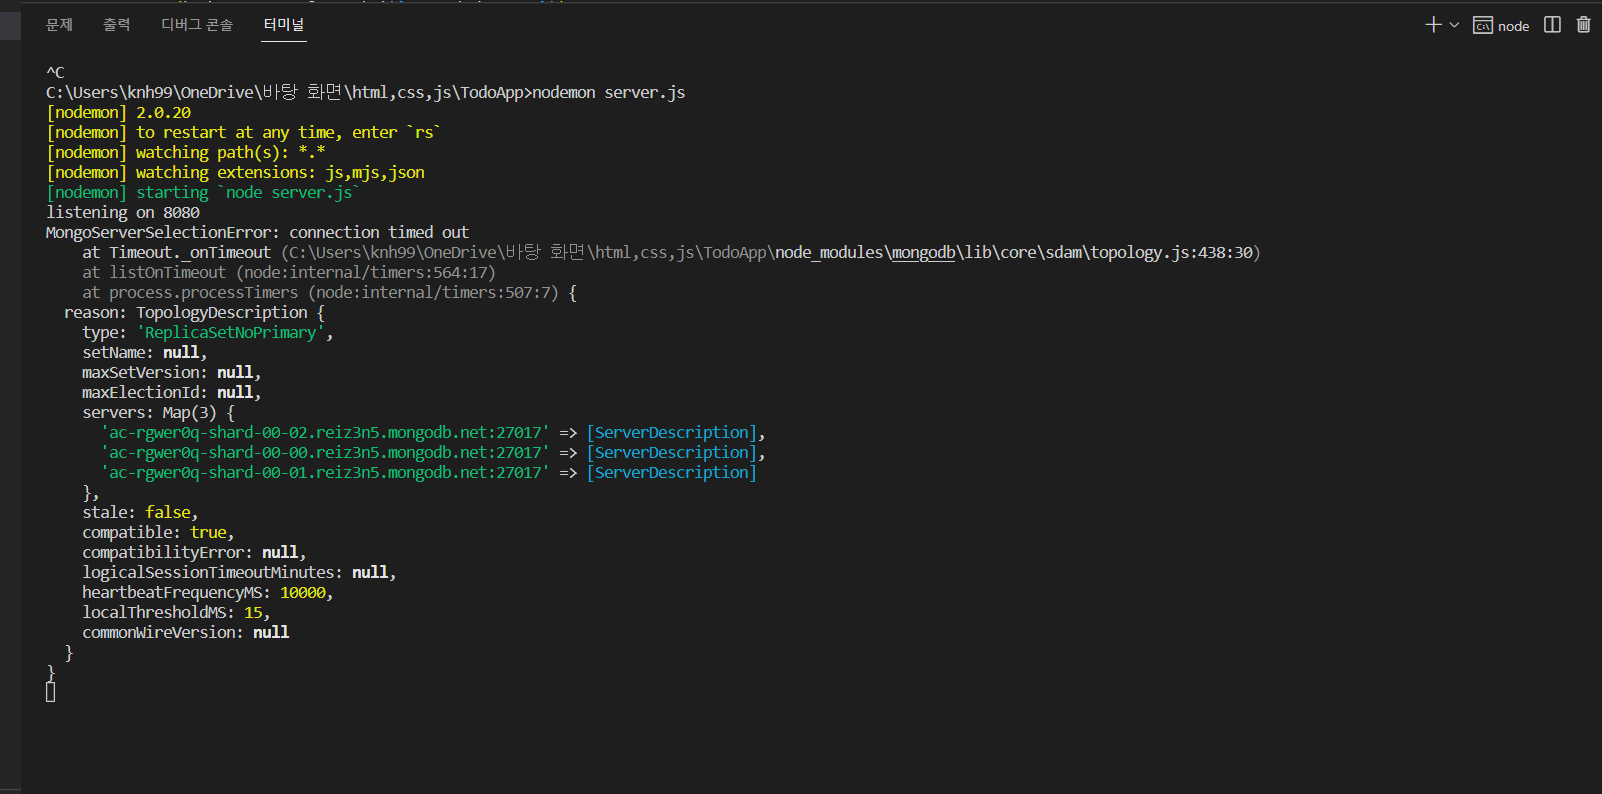The width and height of the screenshot is (1602, 794).
Task: Switch to the 출력 (Output) tab
Action: pyautogui.click(x=116, y=24)
